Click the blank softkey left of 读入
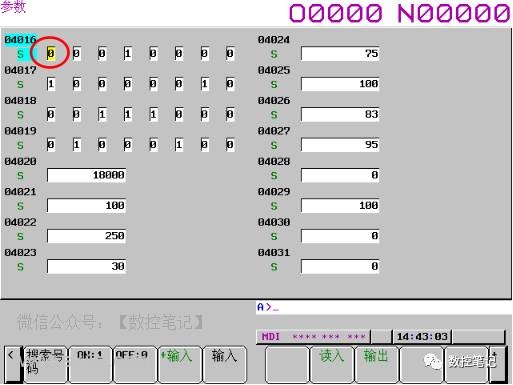The image size is (513, 385). pyautogui.click(x=287, y=364)
